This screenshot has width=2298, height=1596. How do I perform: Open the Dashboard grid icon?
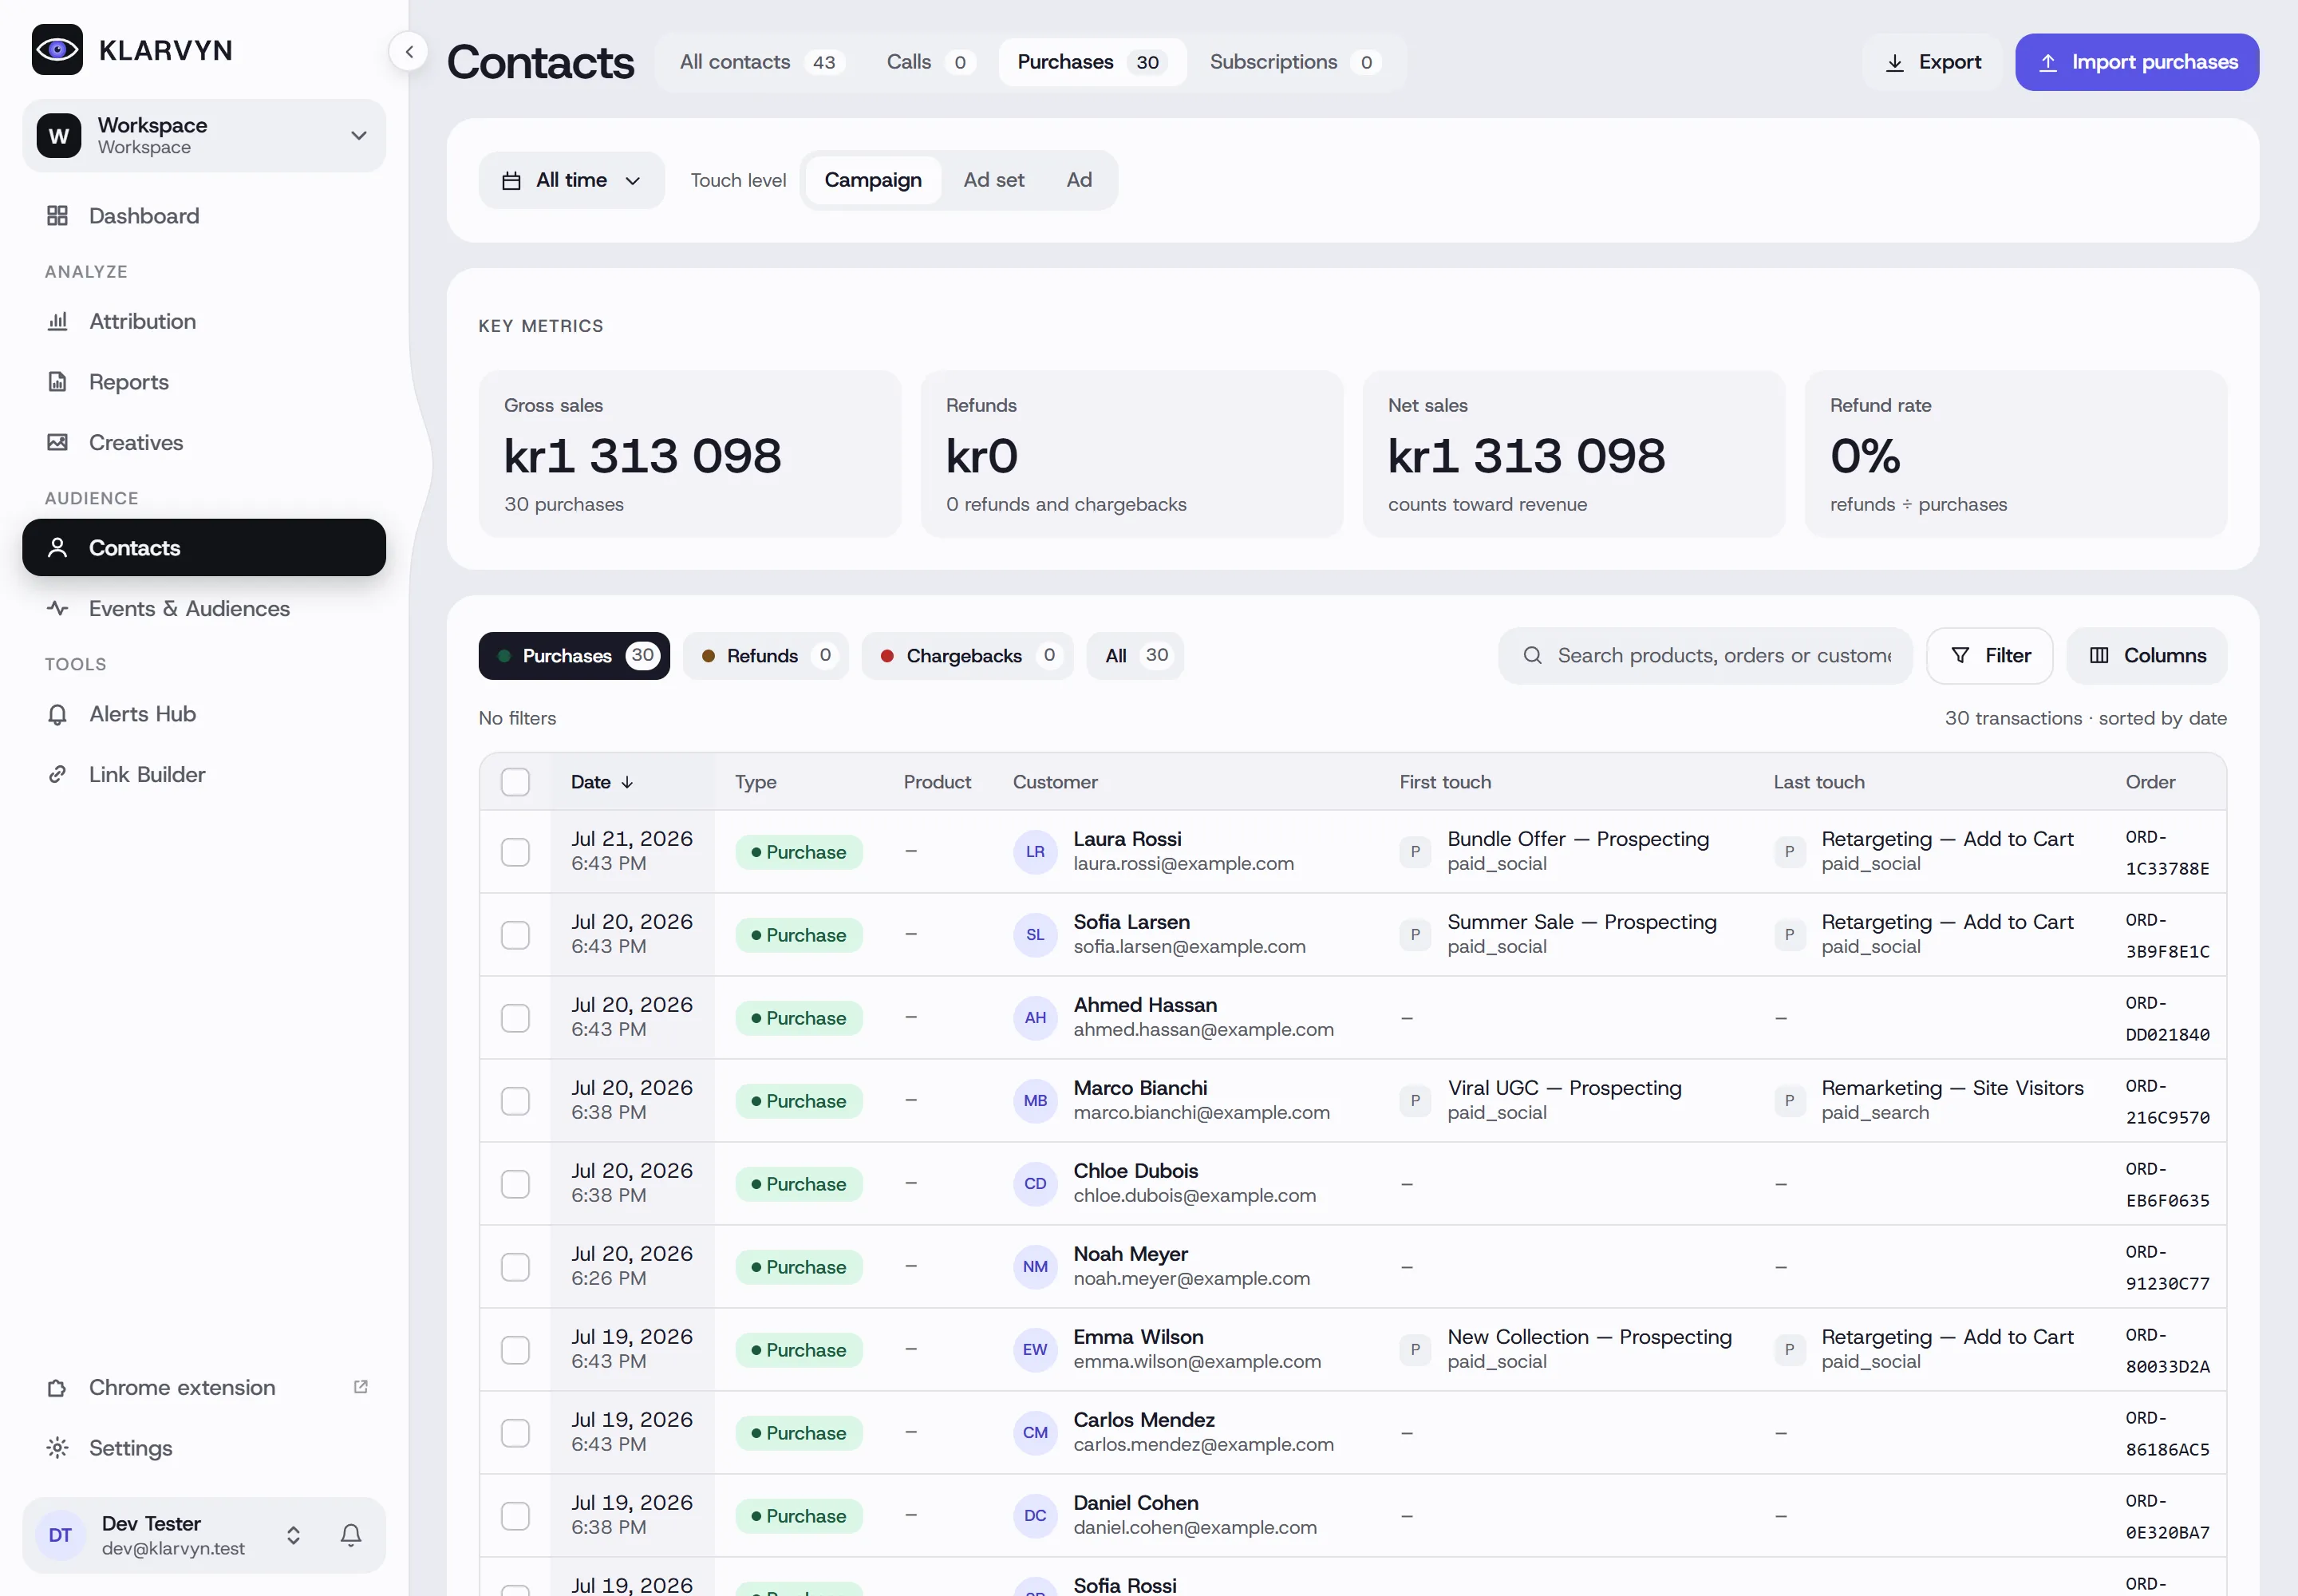coord(58,216)
